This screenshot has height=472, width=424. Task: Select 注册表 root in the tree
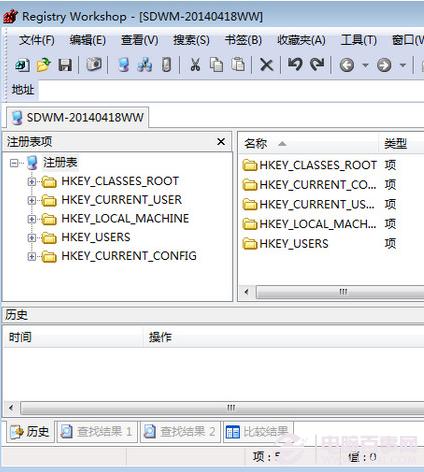pyautogui.click(x=60, y=163)
